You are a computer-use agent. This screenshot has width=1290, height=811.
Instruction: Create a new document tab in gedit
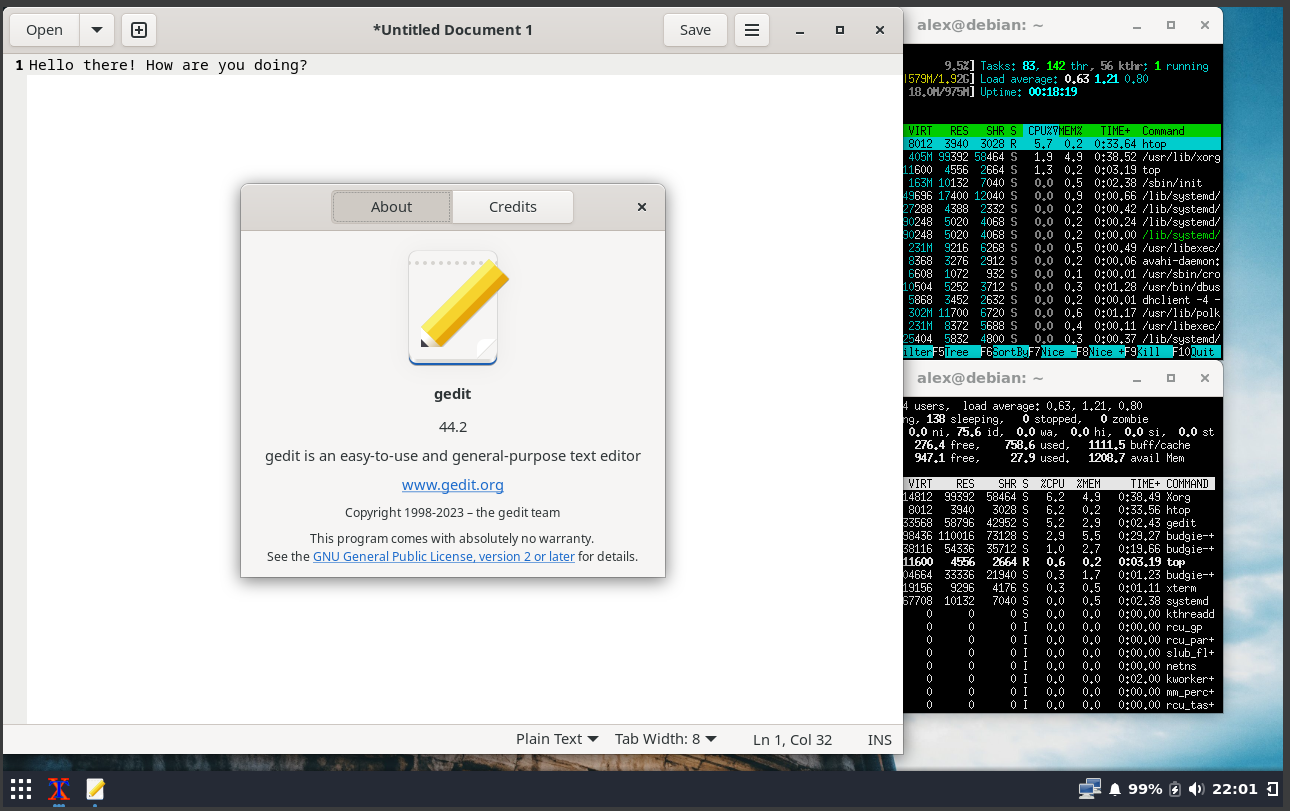pos(138,30)
